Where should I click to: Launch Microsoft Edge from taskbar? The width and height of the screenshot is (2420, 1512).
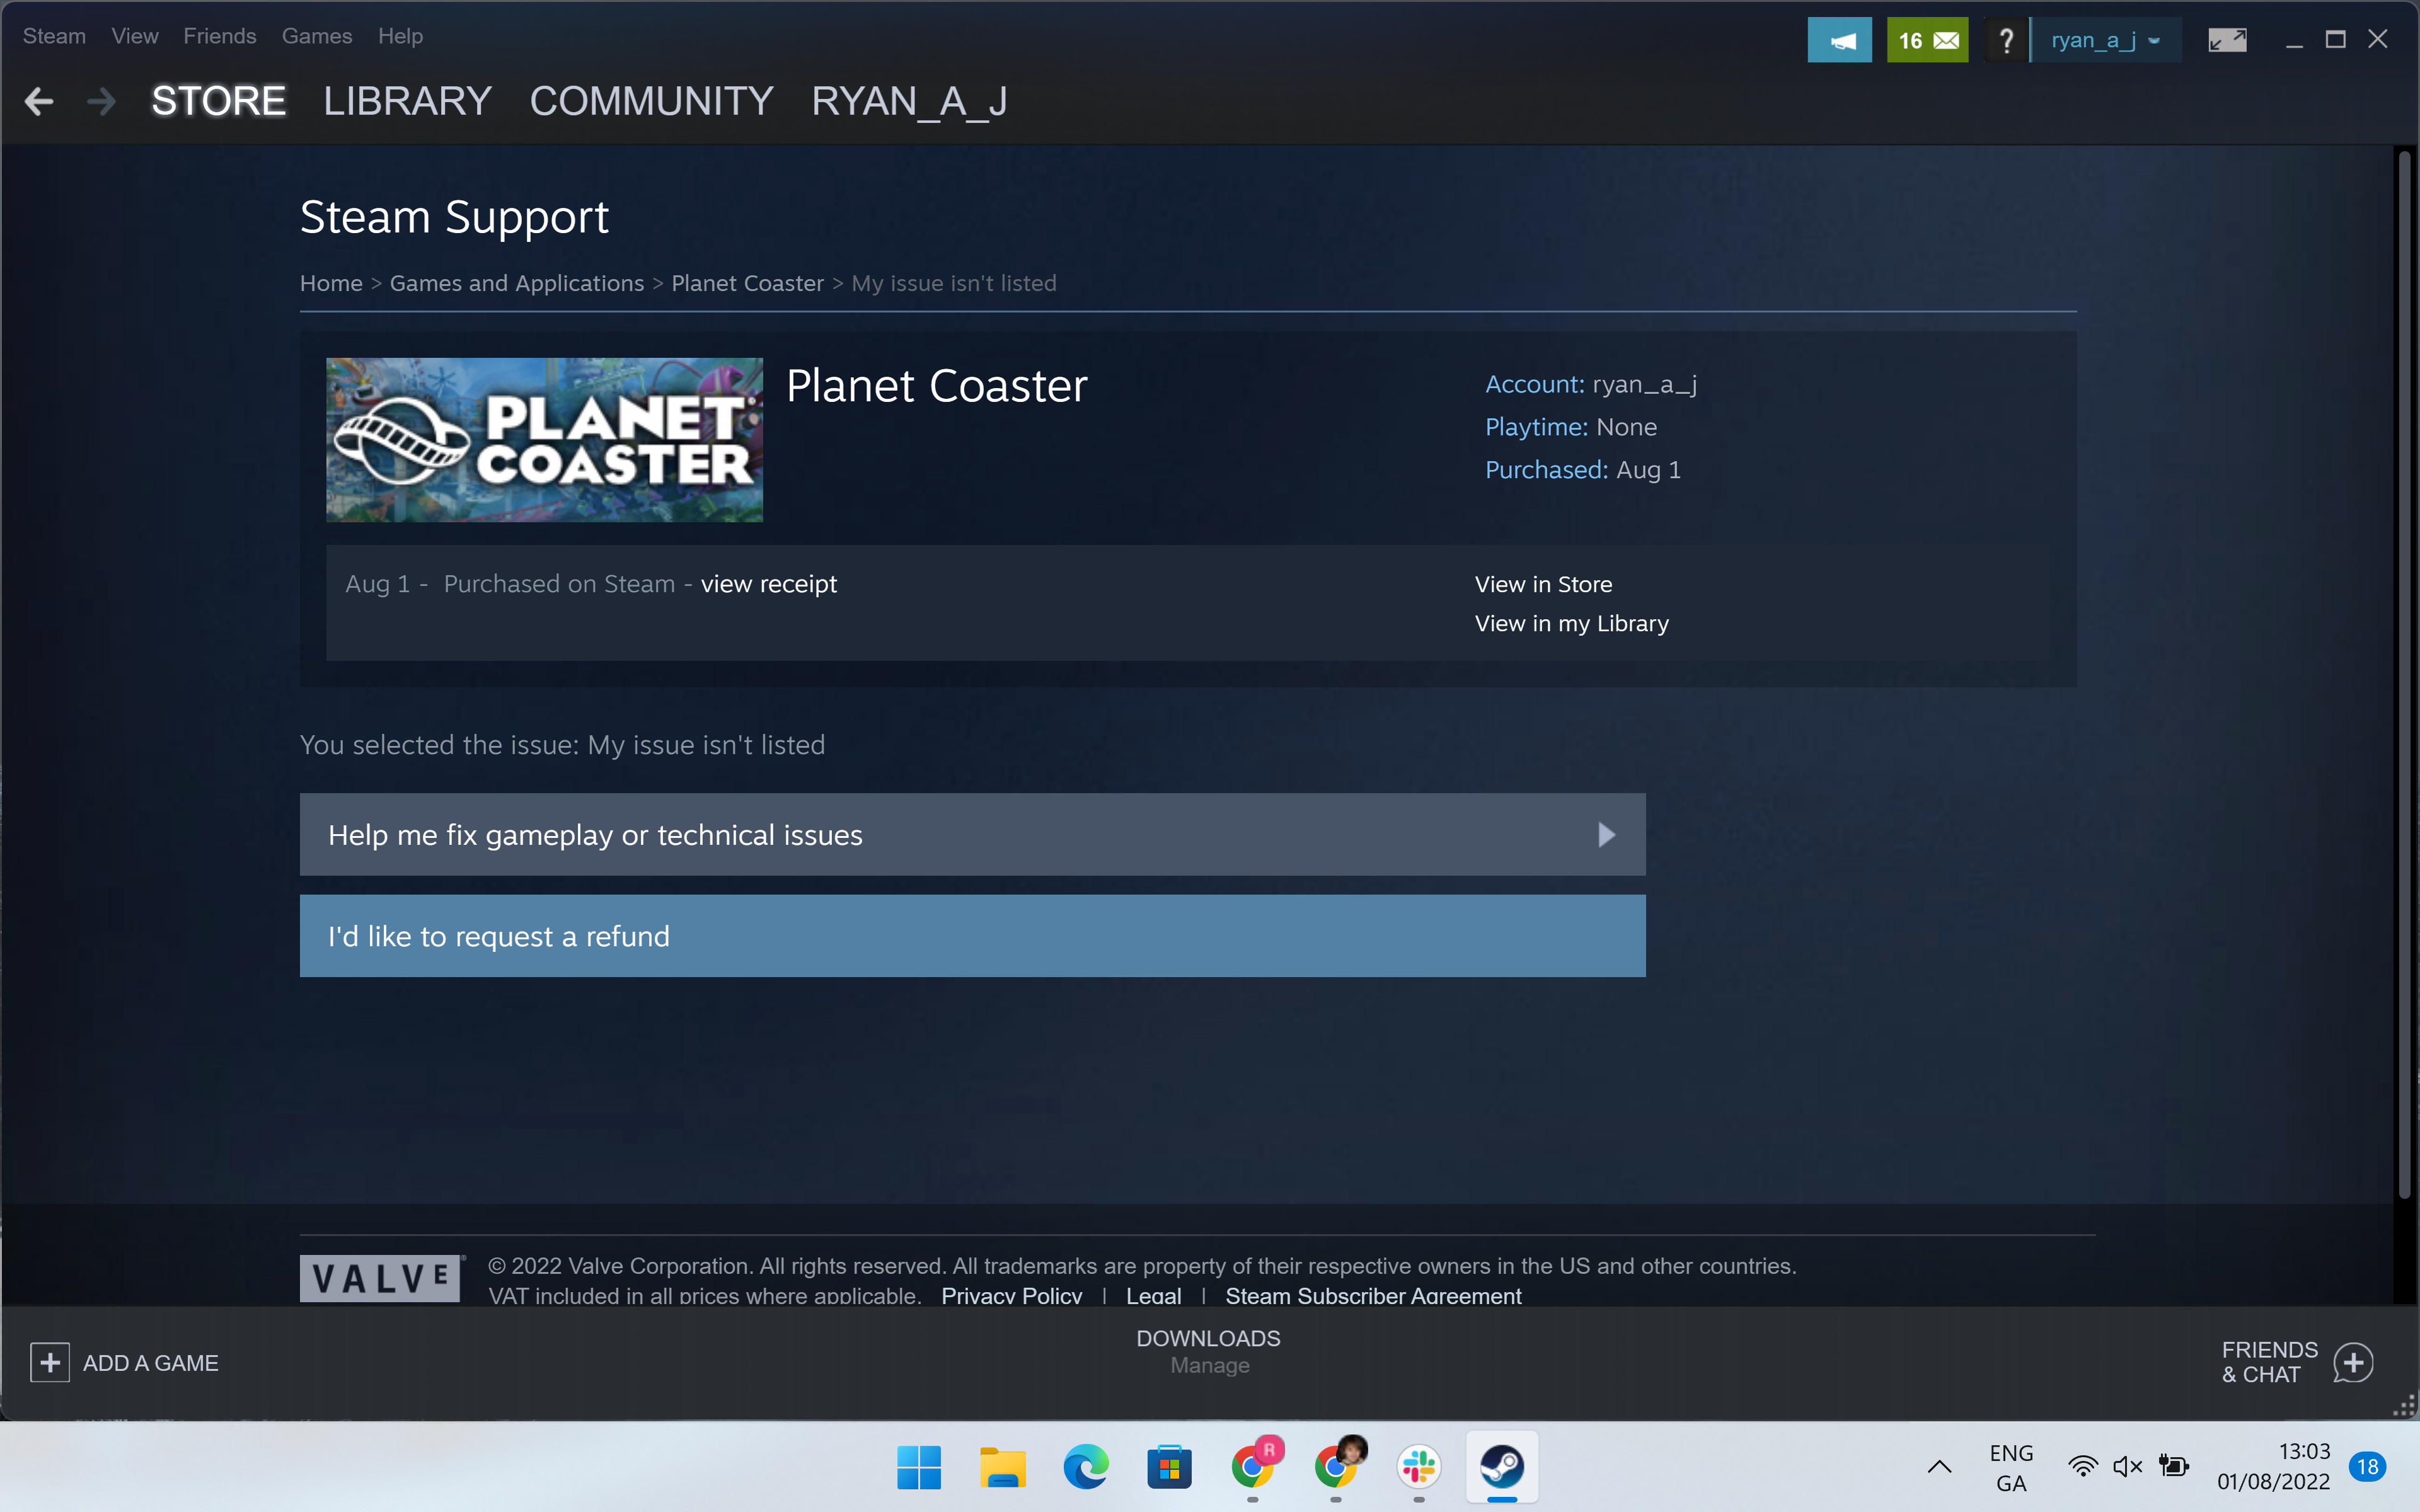click(1086, 1467)
